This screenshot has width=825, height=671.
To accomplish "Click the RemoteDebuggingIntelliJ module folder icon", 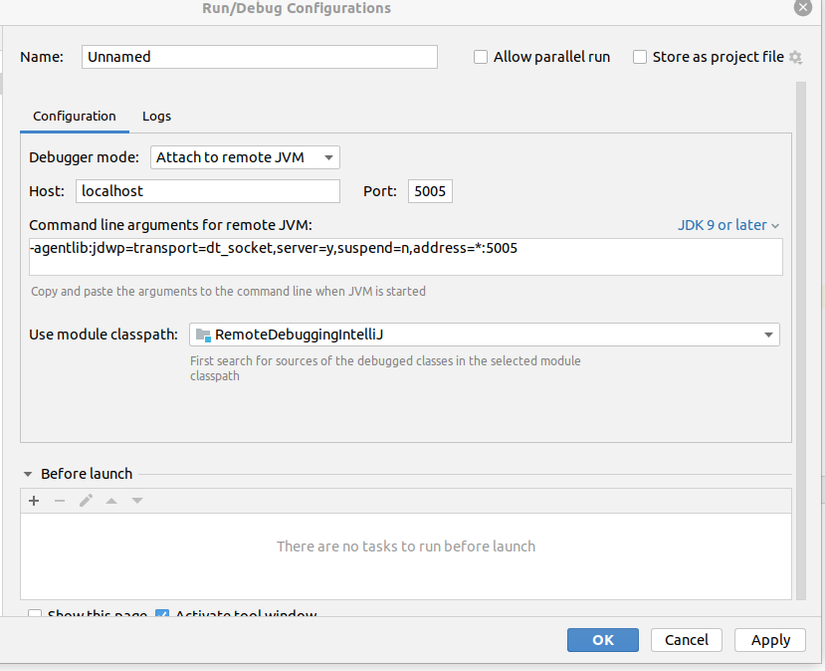I will (204, 335).
